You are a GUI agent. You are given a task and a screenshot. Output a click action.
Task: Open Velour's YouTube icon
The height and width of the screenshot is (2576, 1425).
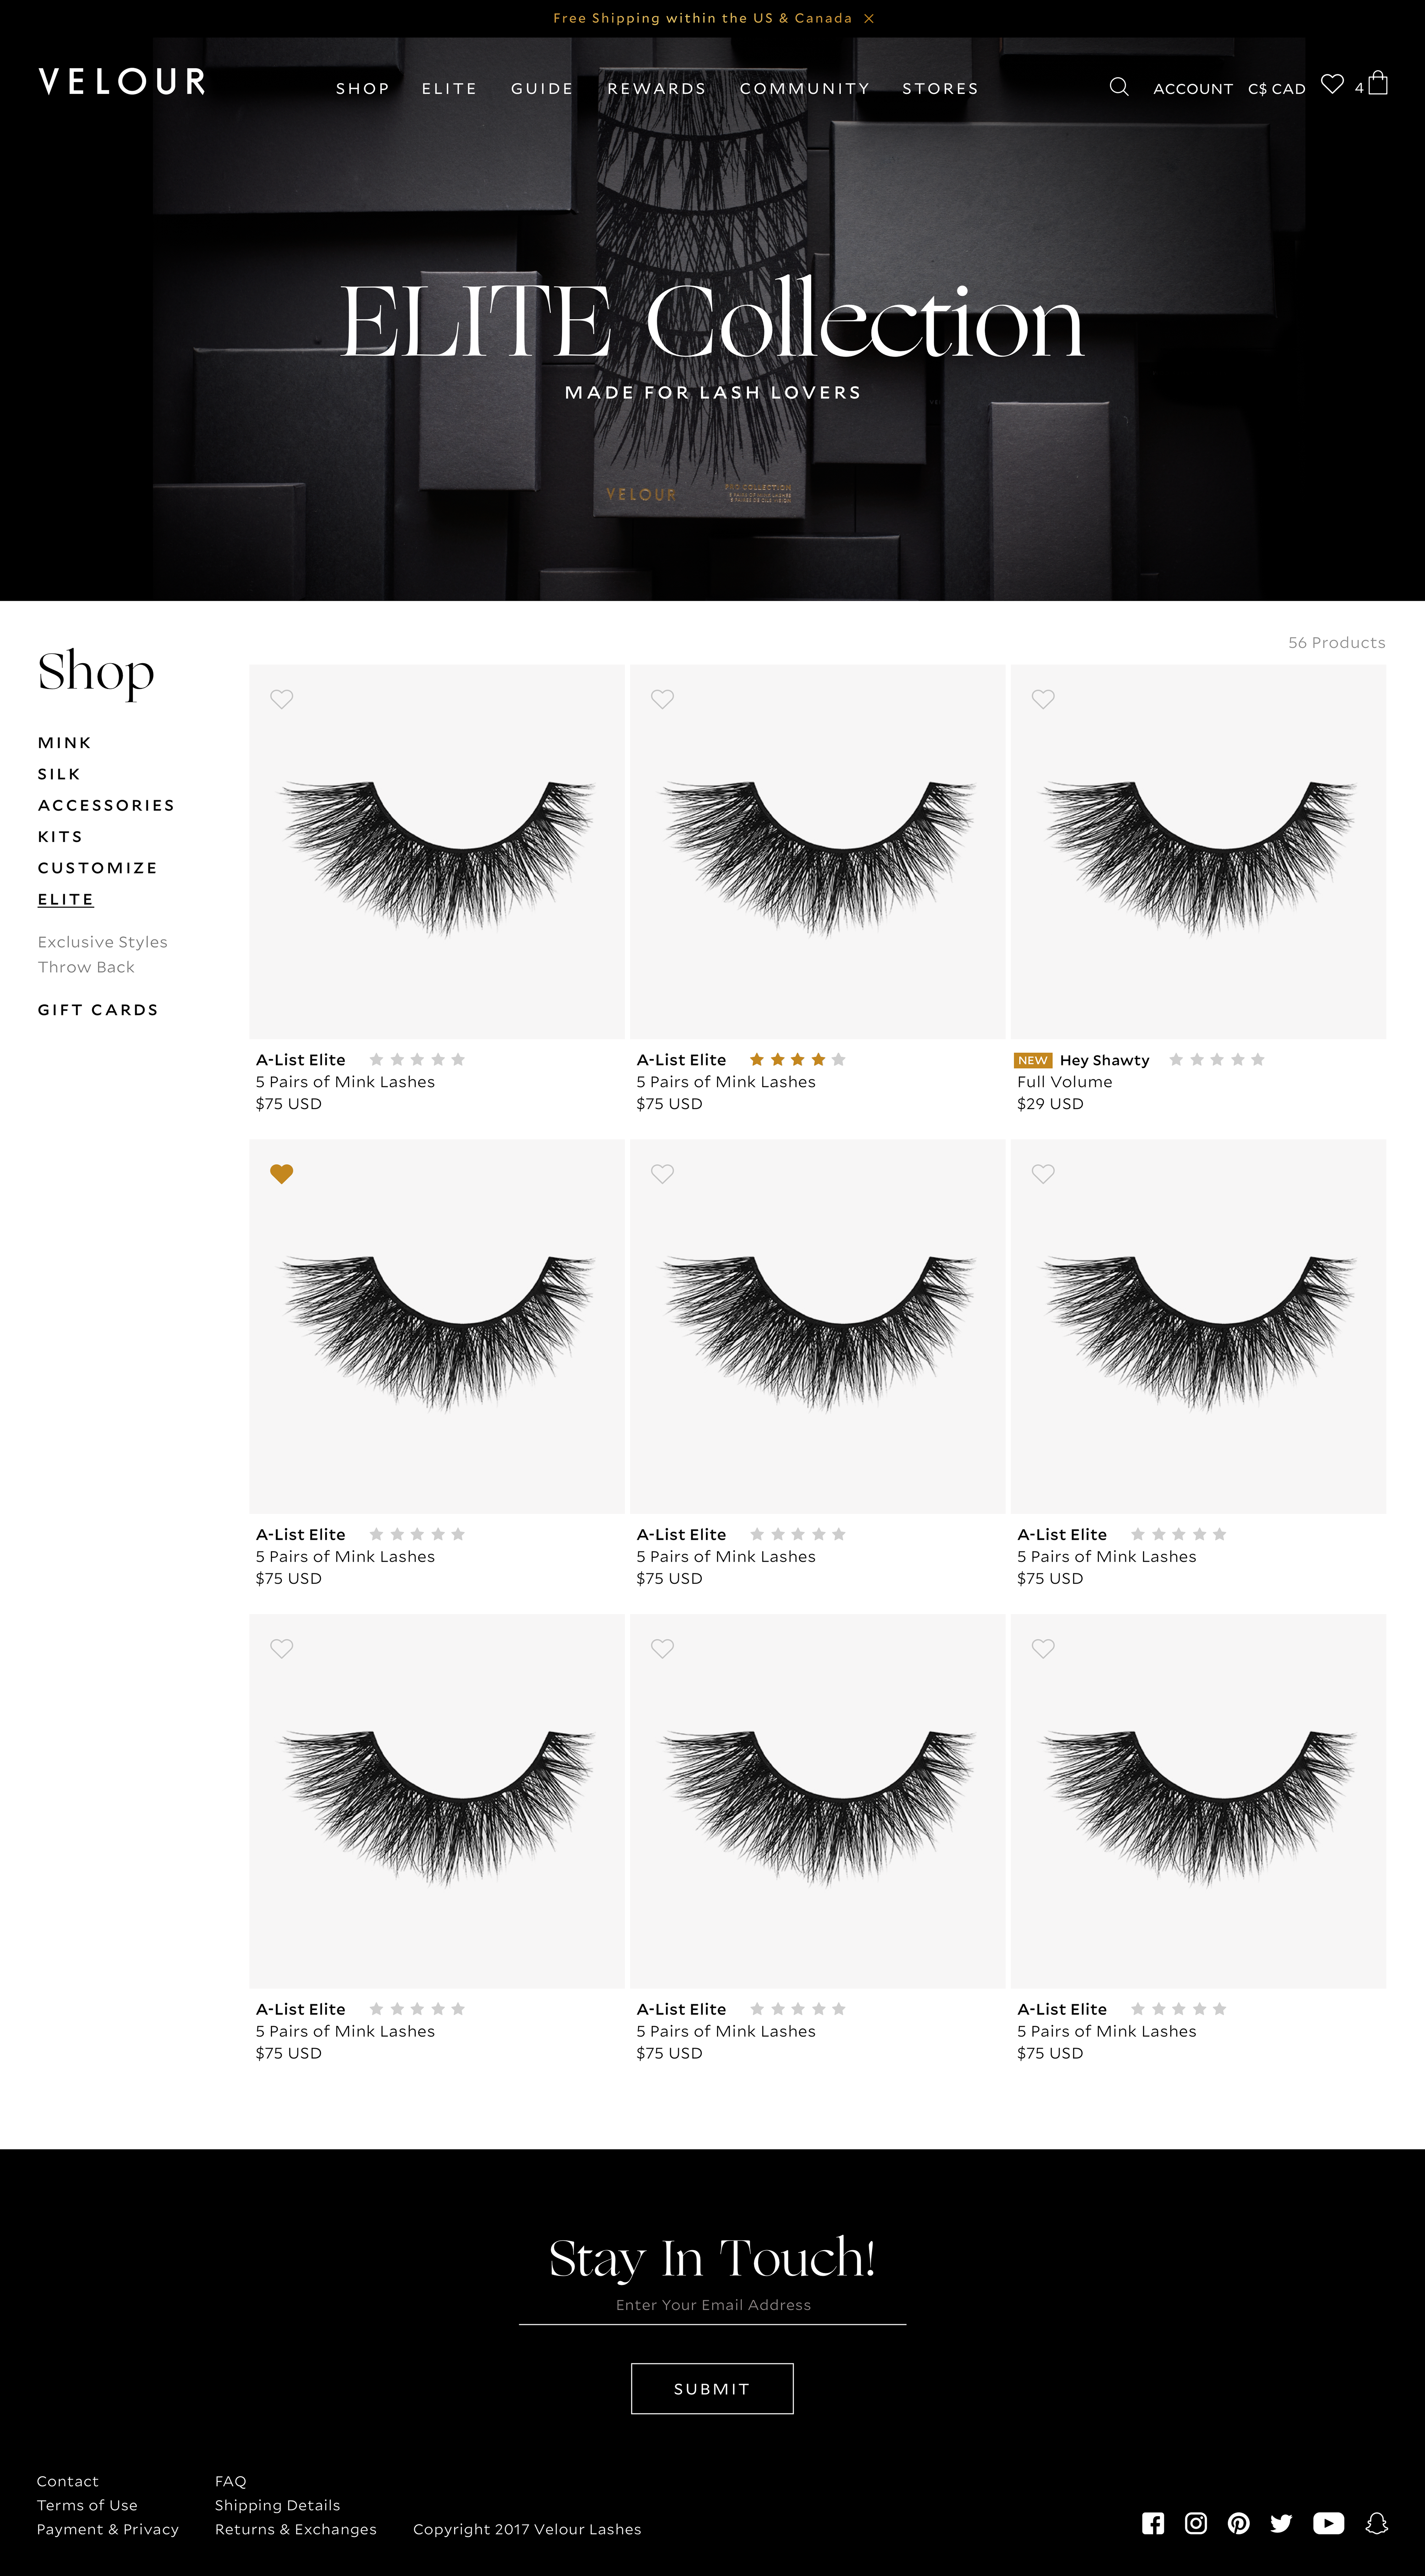click(x=1329, y=2523)
